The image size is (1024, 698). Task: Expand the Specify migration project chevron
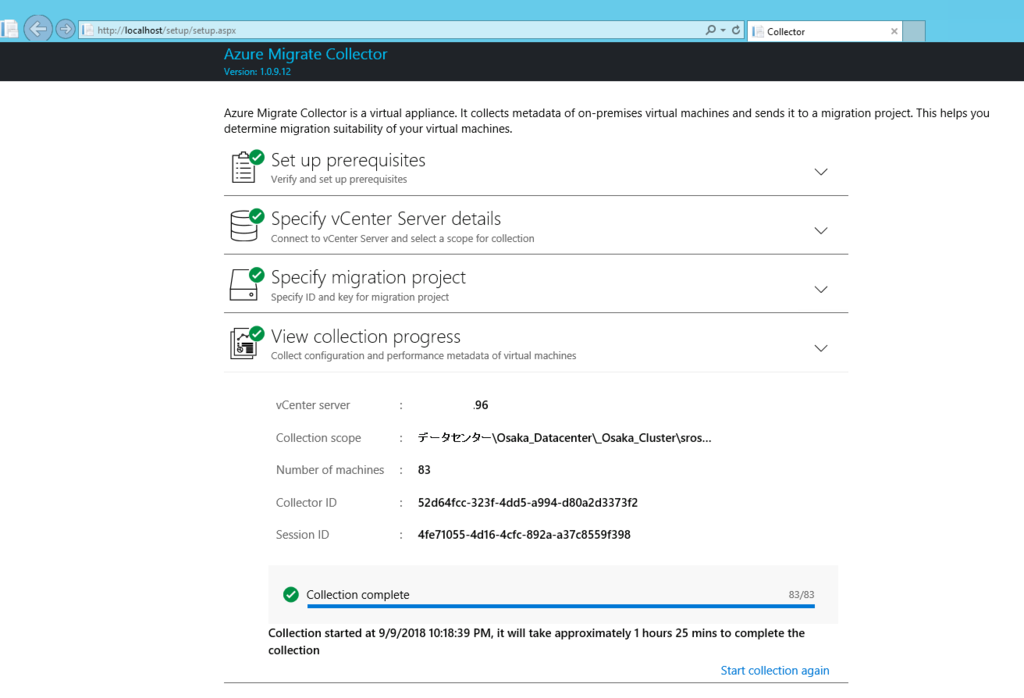pyautogui.click(x=821, y=289)
